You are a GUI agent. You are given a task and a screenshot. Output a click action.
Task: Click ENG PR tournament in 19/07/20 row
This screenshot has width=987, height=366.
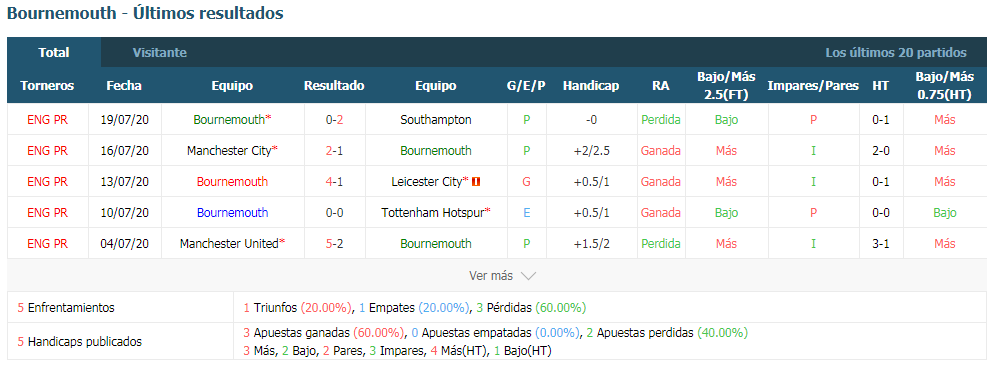tap(47, 120)
